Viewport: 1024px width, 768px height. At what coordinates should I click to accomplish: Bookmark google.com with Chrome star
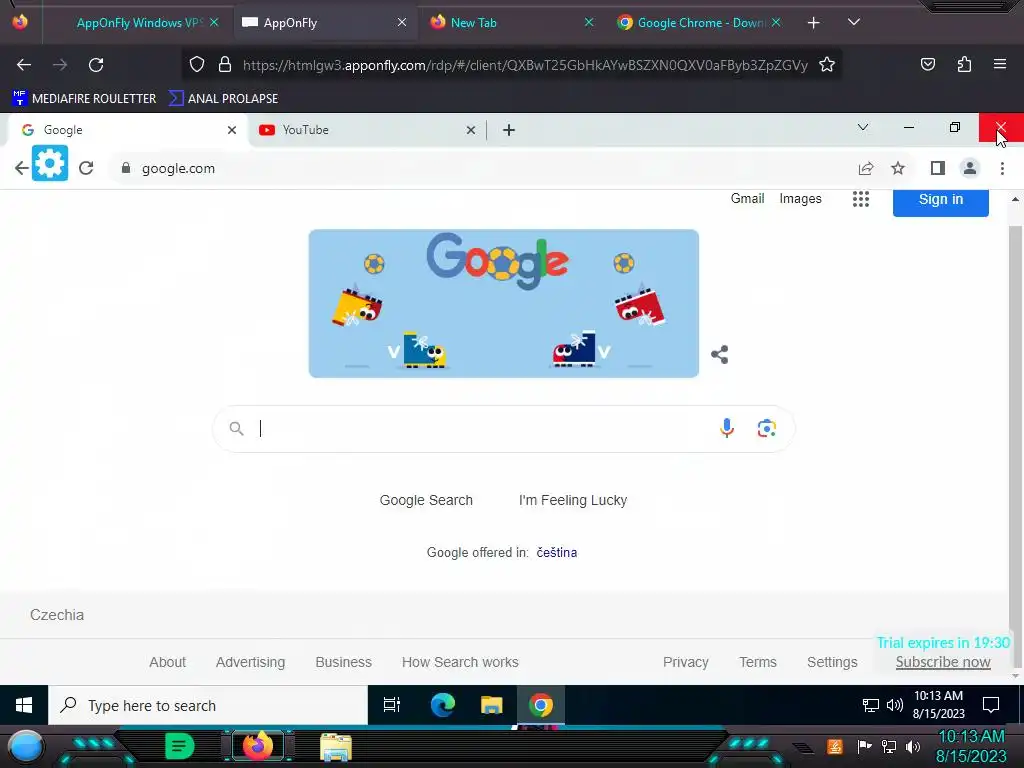(x=898, y=168)
